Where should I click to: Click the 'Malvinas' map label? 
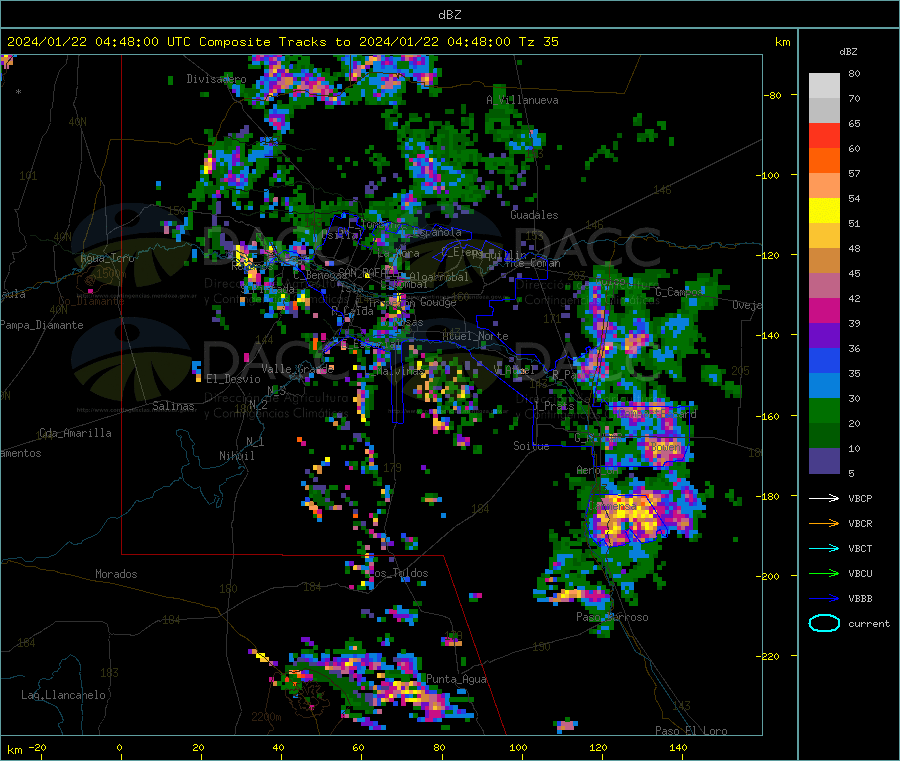click(400, 371)
